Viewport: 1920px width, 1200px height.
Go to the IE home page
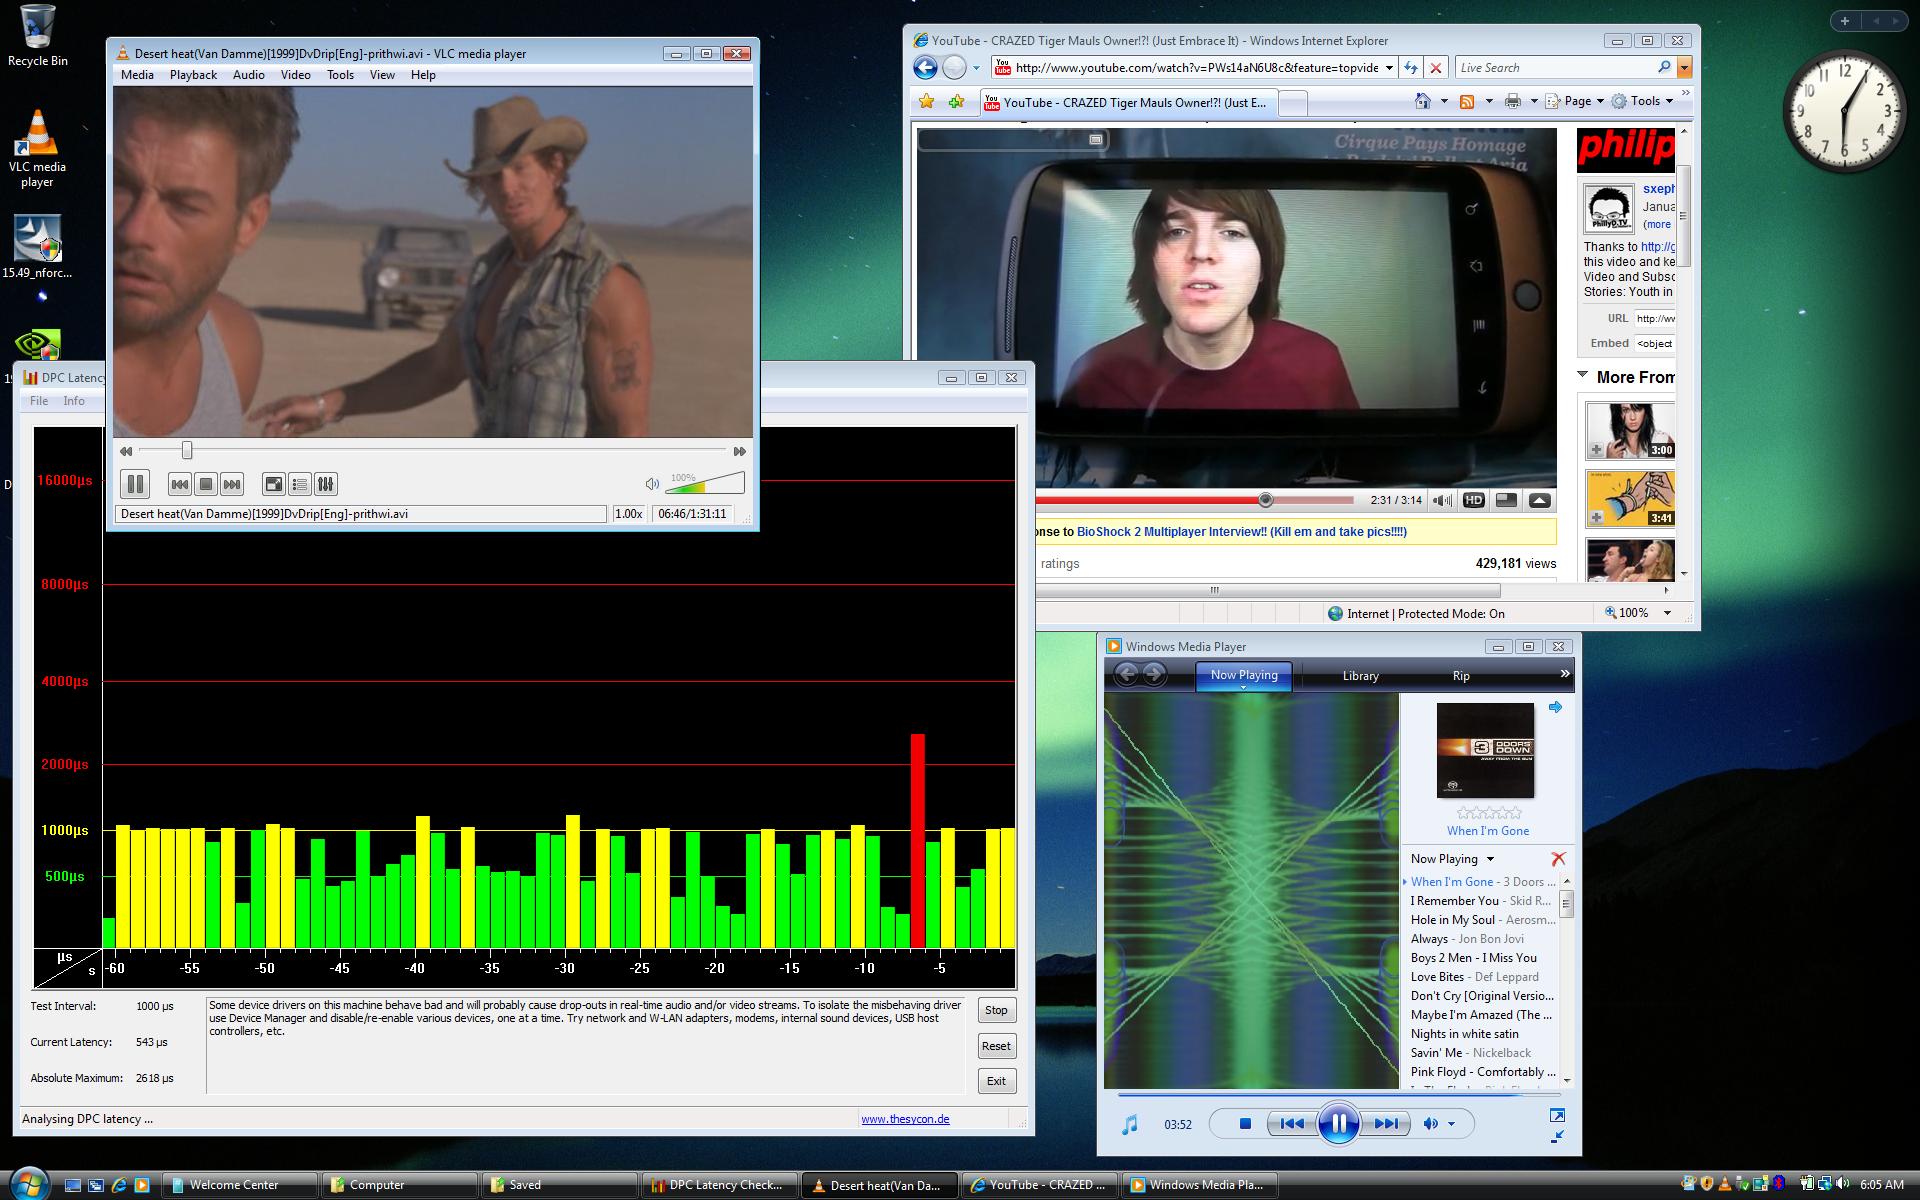click(x=1422, y=101)
